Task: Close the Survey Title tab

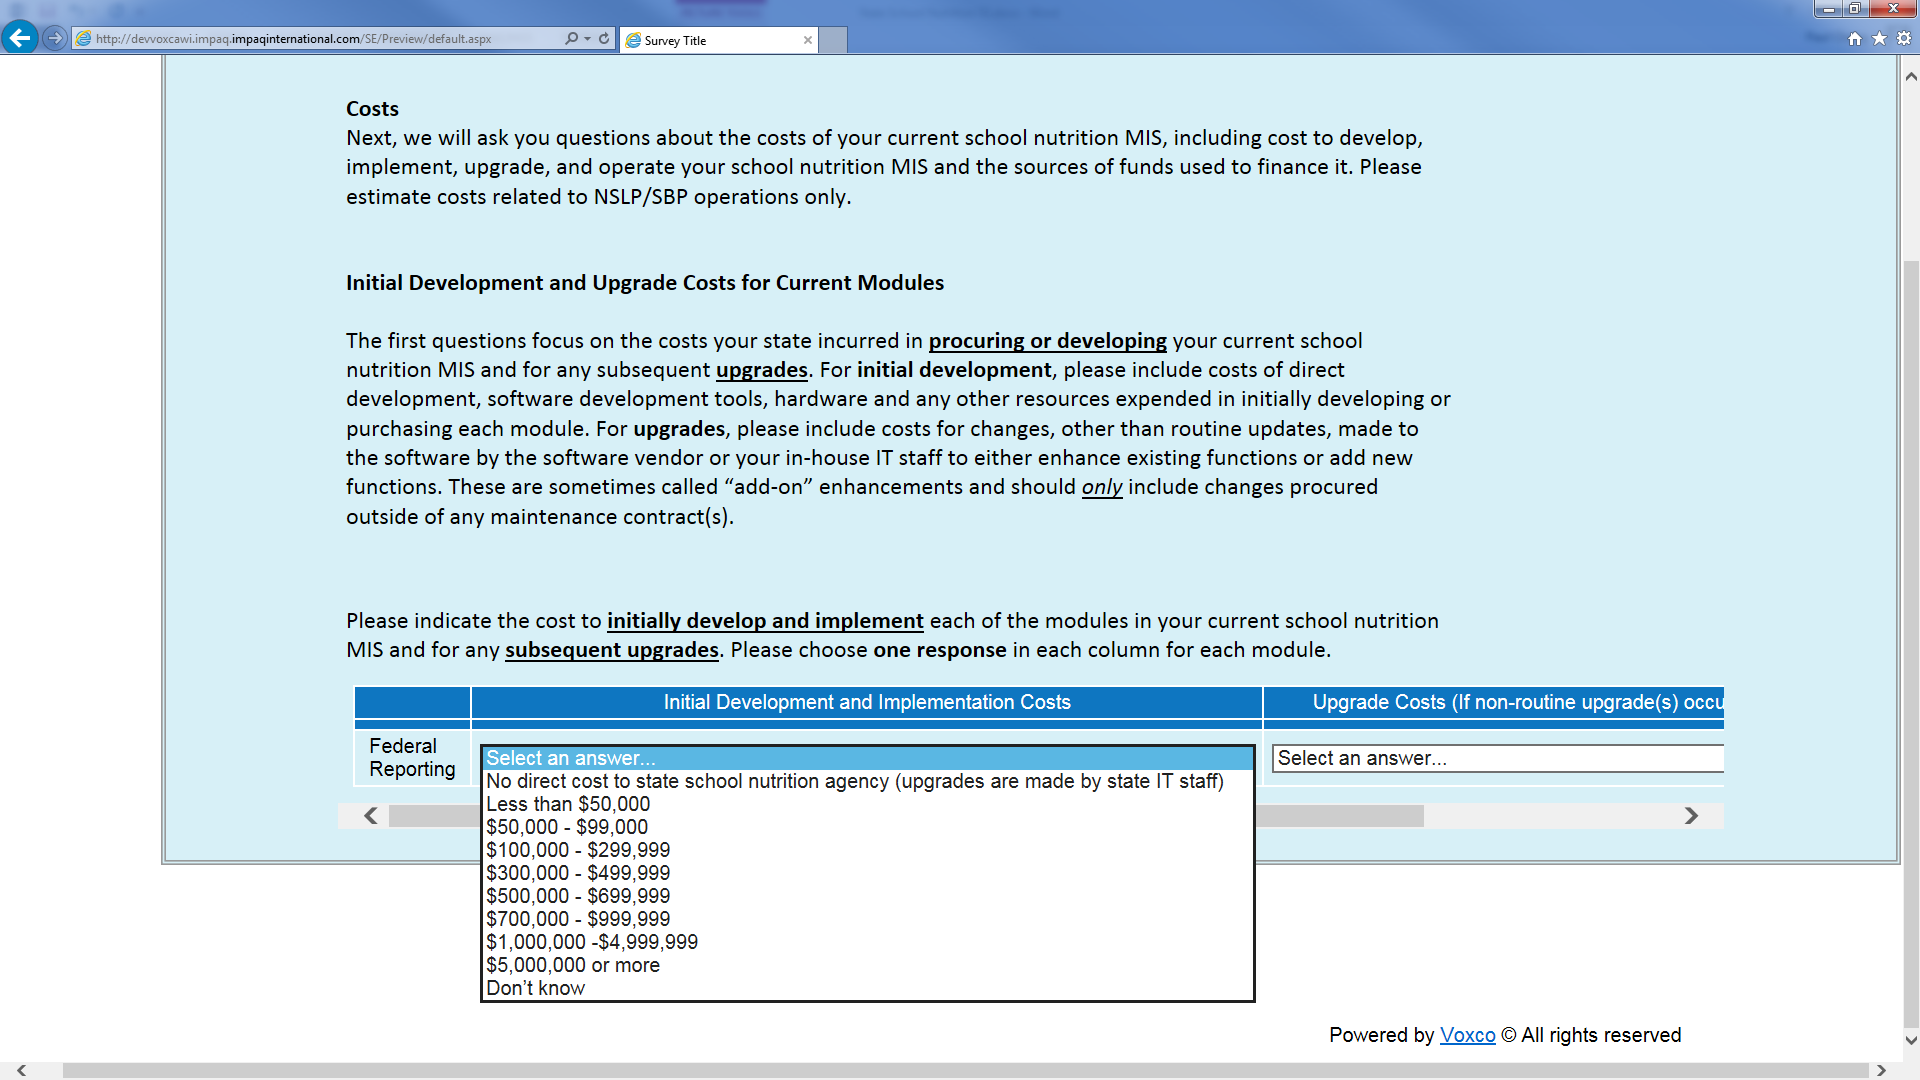Action: click(808, 40)
